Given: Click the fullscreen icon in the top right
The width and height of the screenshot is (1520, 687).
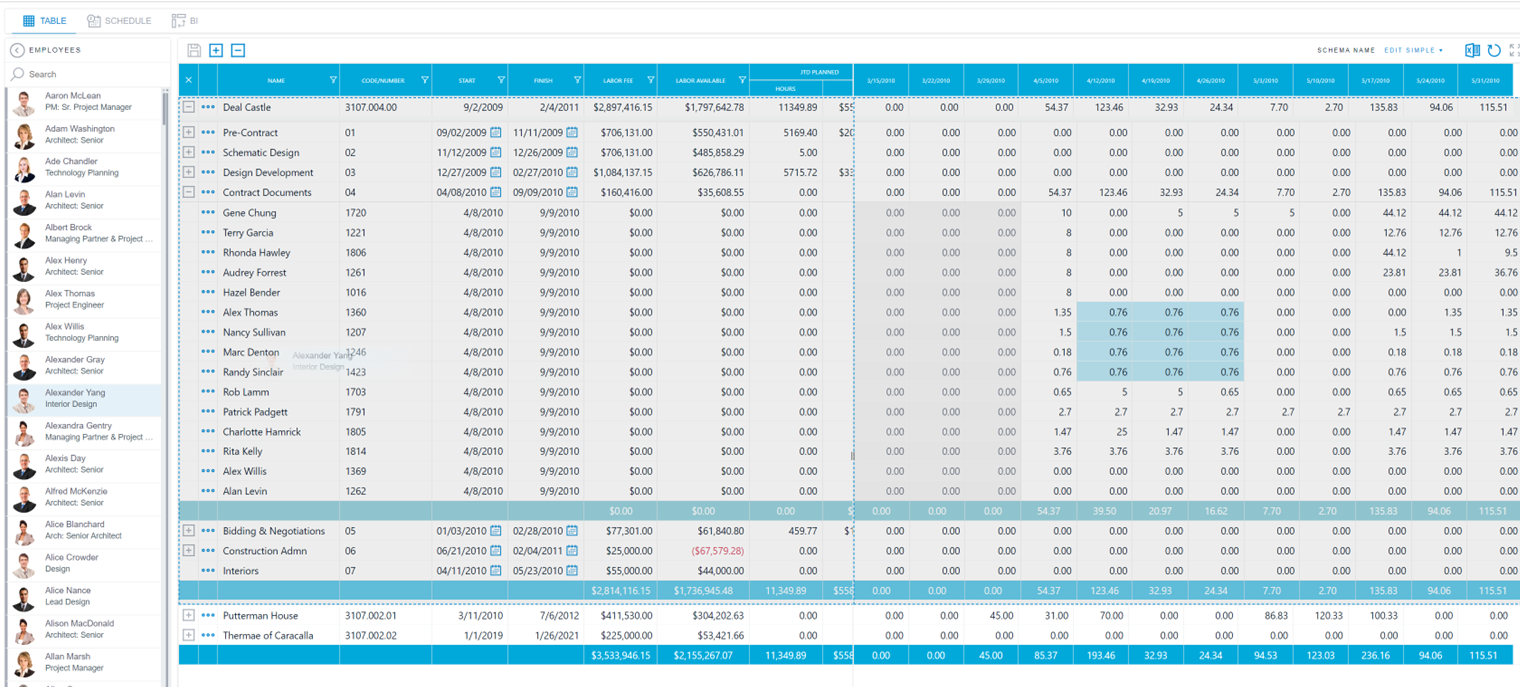Looking at the screenshot, I should click(x=1514, y=50).
